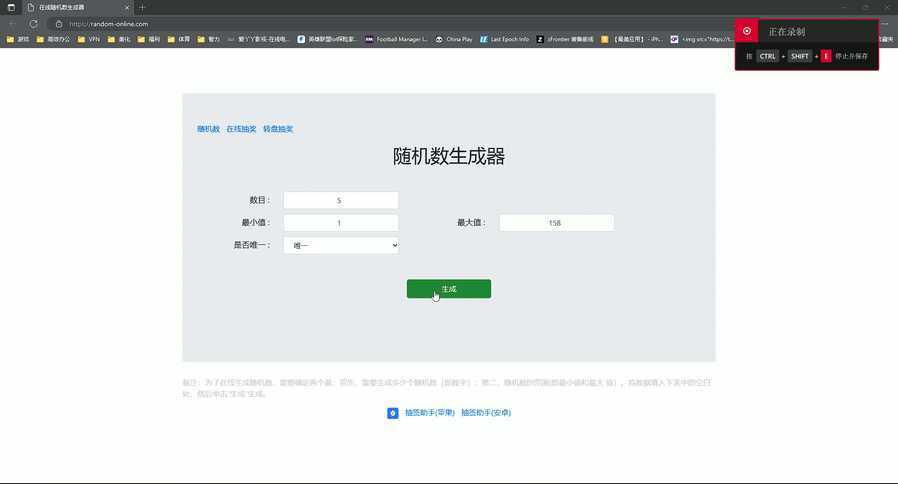Click the 数目 input field

click(x=341, y=200)
